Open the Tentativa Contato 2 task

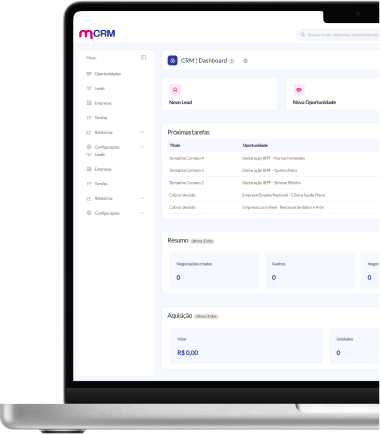point(186,183)
